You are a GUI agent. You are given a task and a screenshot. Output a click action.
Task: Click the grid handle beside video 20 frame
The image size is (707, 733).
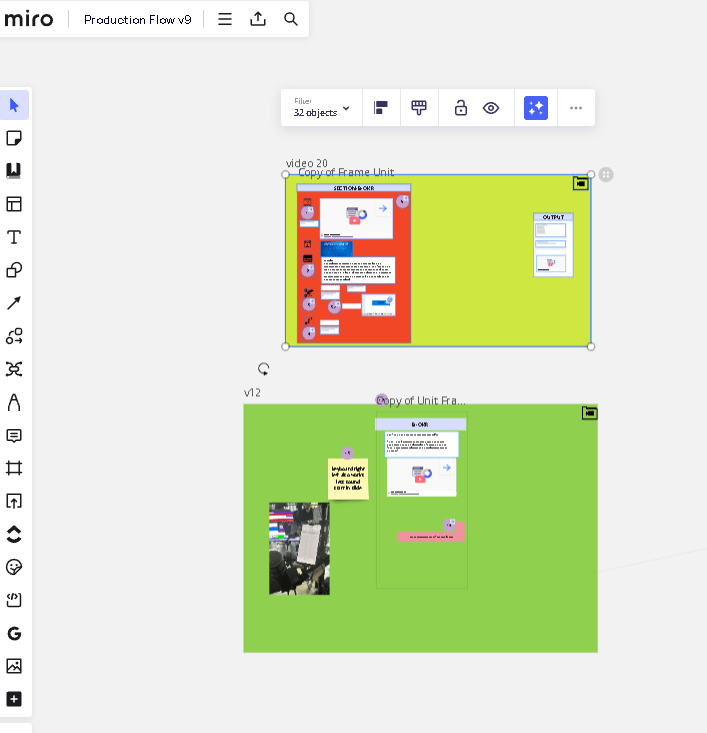coord(606,175)
